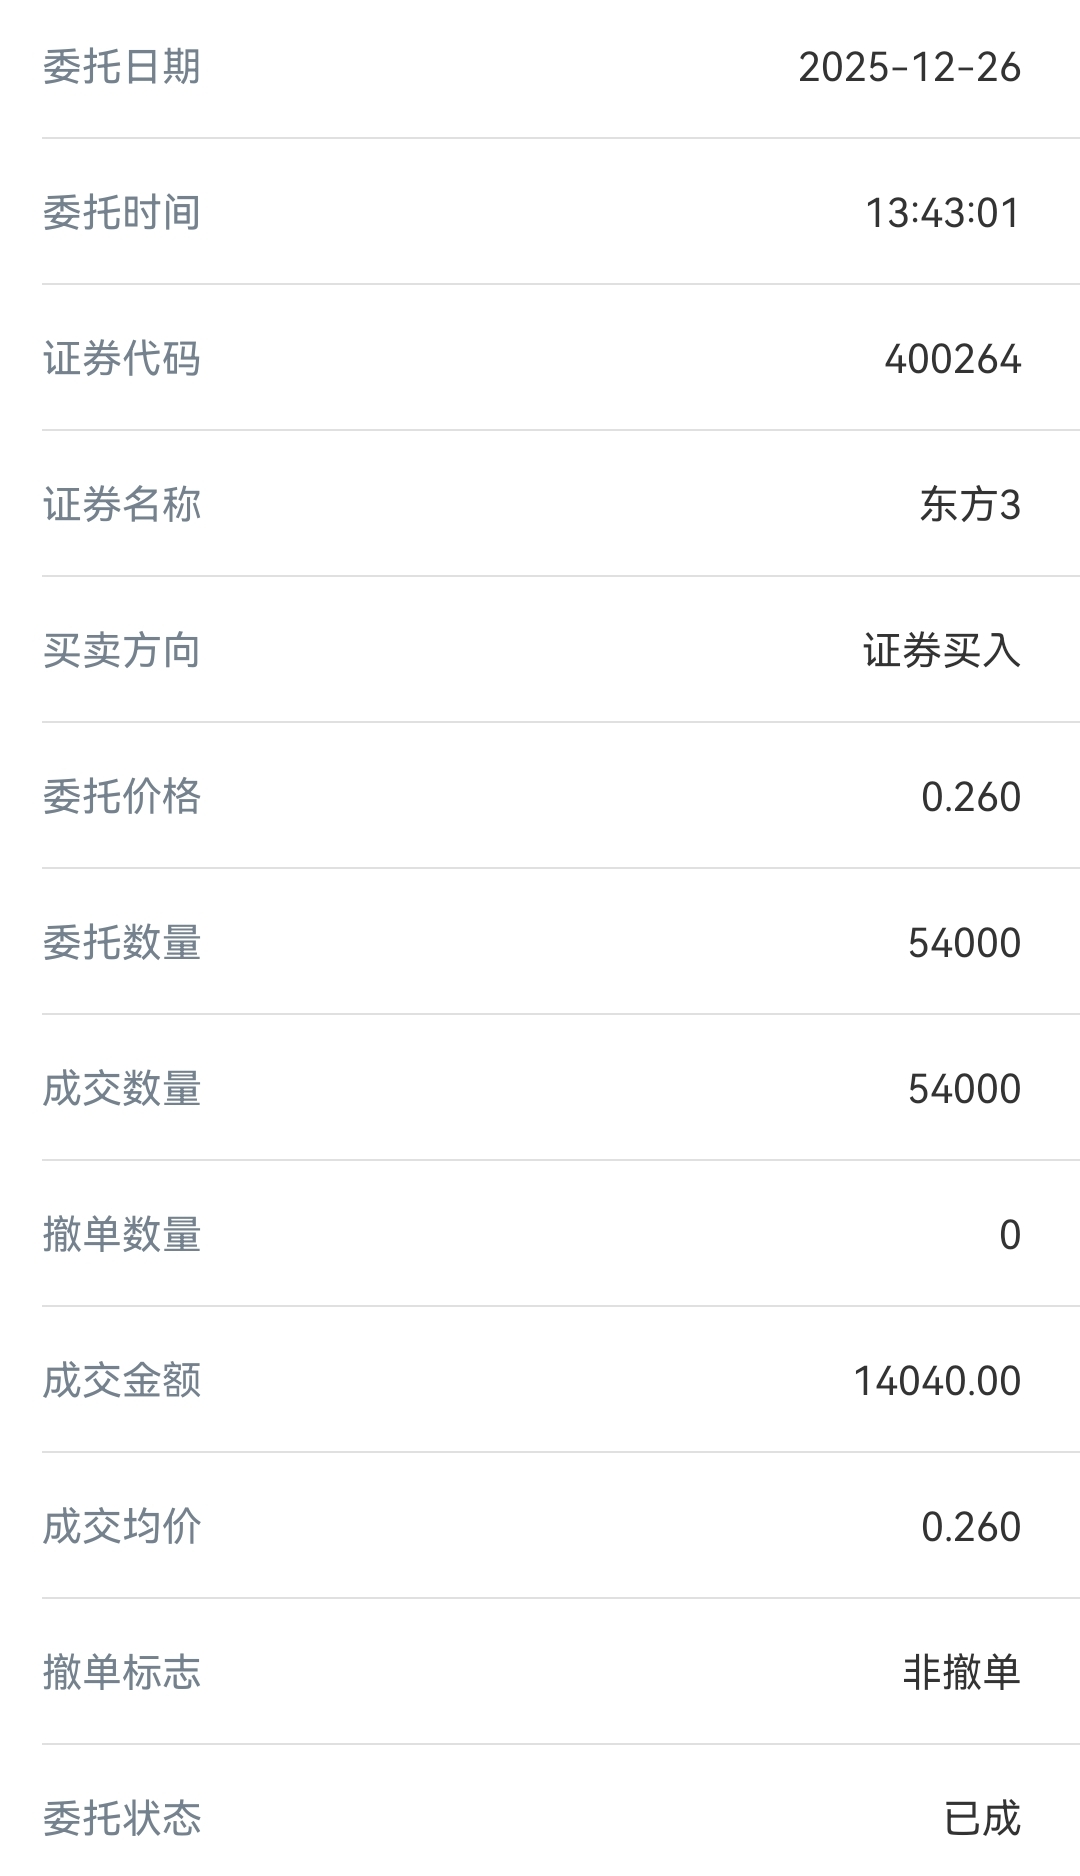
Task: Select the 成交均价 value 0.260
Action: (x=970, y=1528)
